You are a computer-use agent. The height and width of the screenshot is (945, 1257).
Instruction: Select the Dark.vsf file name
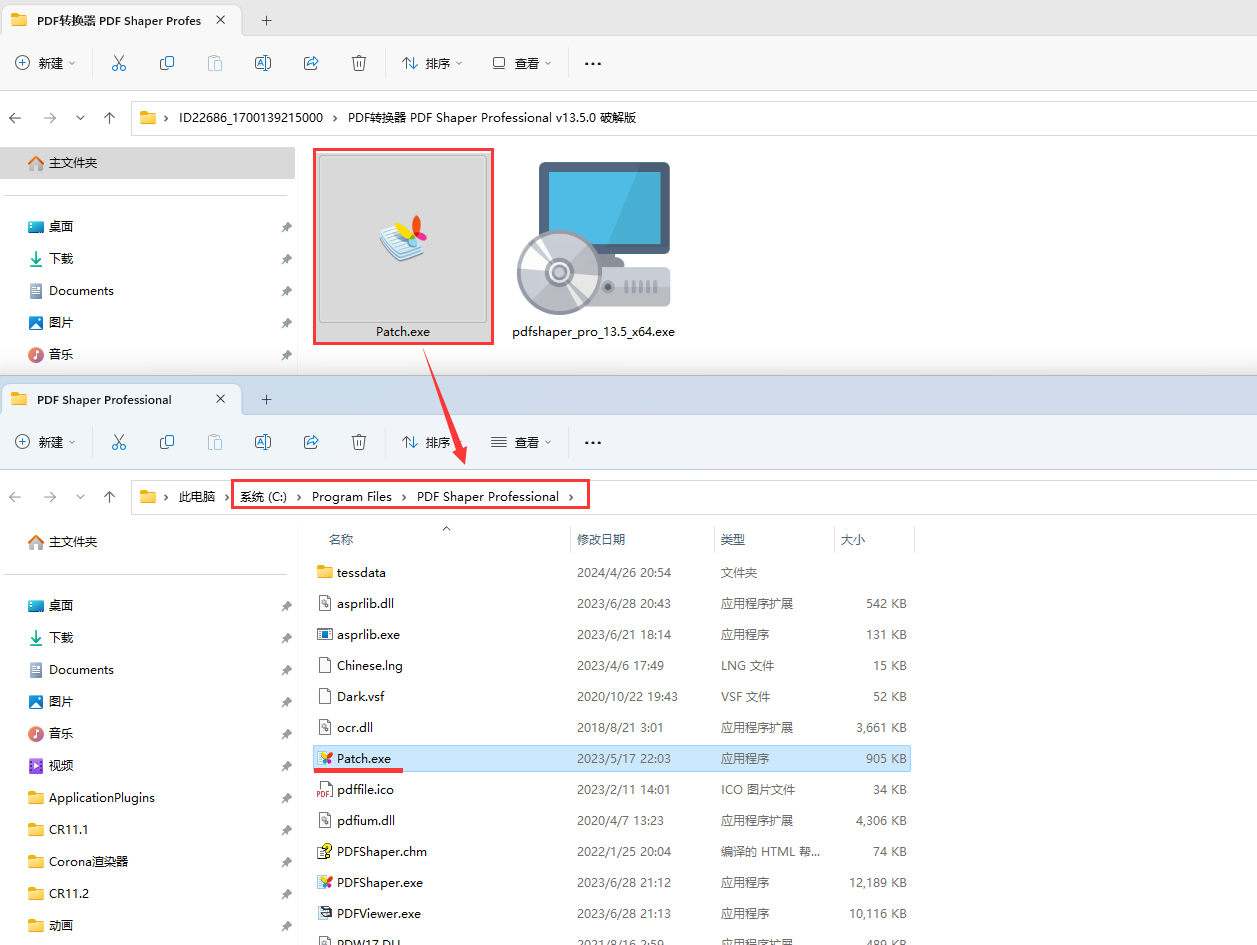pos(360,697)
